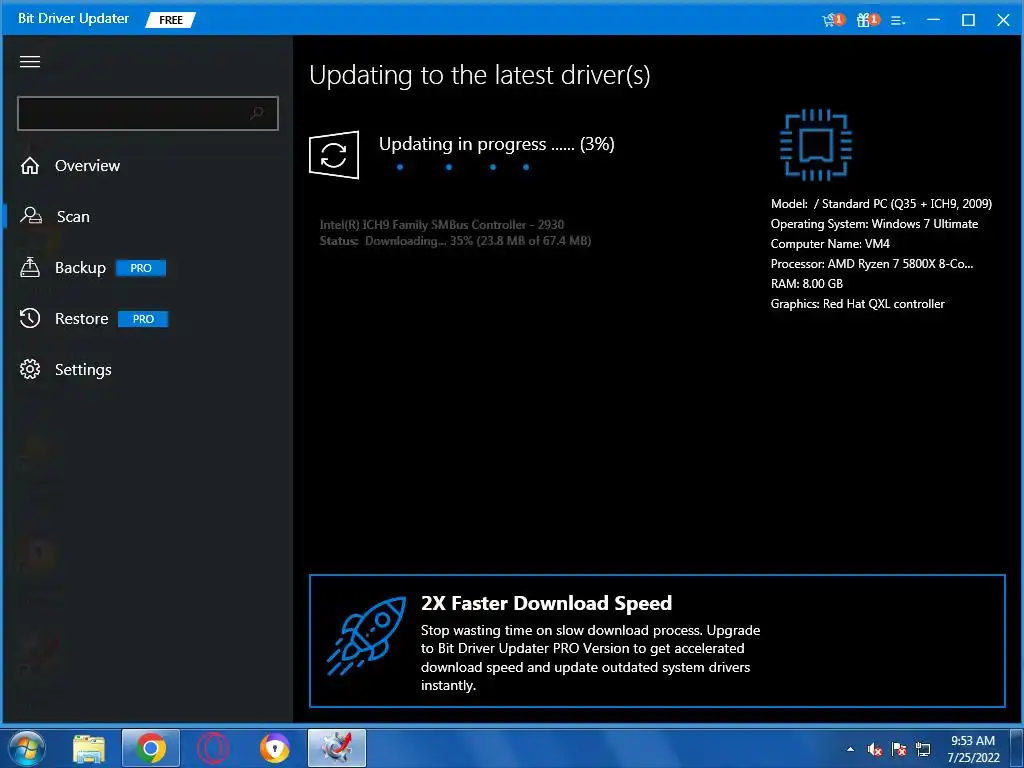
Task: Click the RAM 8.00 GB text
Action: coord(807,284)
